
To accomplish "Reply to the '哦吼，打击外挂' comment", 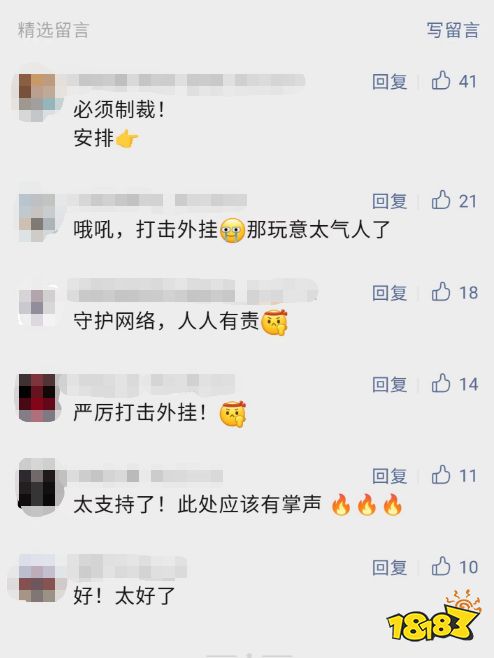I will (389, 201).
